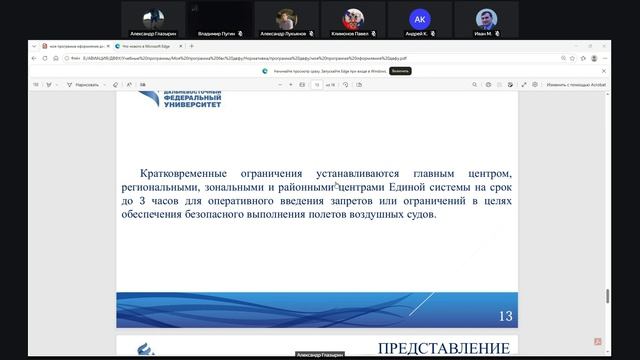Click the muted mic icon beside Иван М.
The width and height of the screenshot is (640, 360).
click(x=497, y=33)
